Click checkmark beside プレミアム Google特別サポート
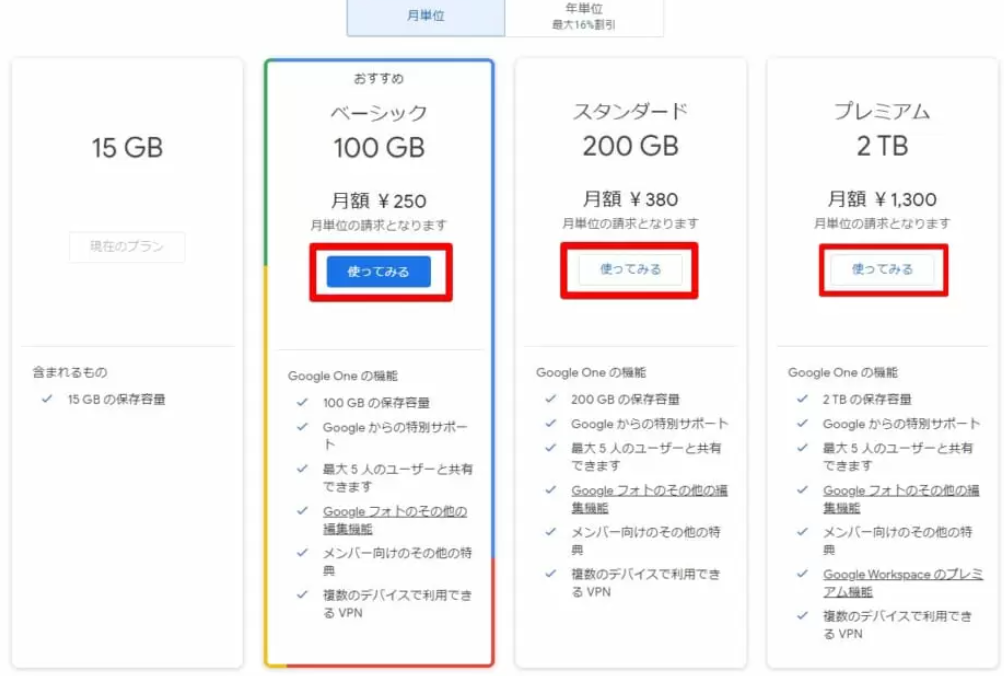This screenshot has width=1004, height=676. pyautogui.click(x=802, y=423)
